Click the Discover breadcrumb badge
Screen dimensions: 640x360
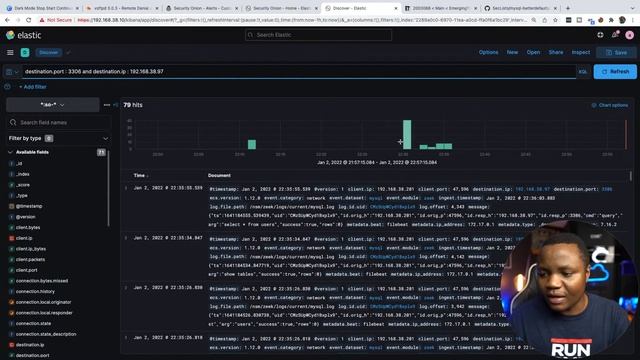(x=49, y=53)
